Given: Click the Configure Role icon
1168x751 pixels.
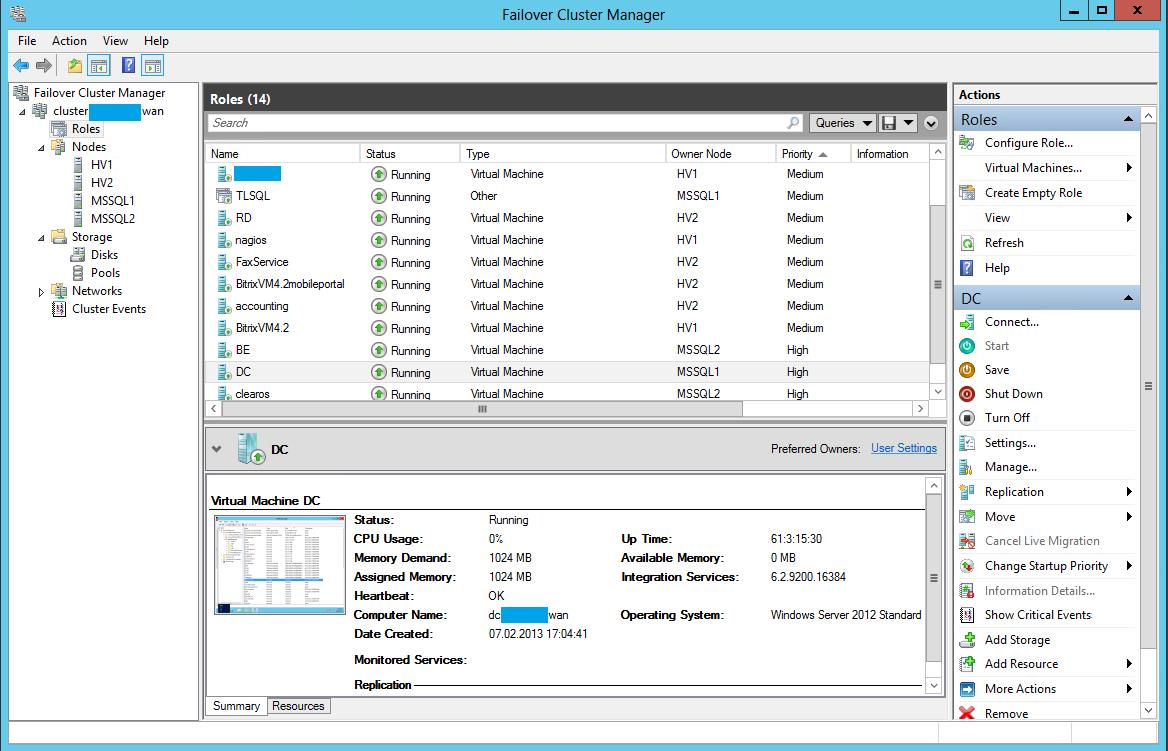Looking at the screenshot, I should click(967, 143).
